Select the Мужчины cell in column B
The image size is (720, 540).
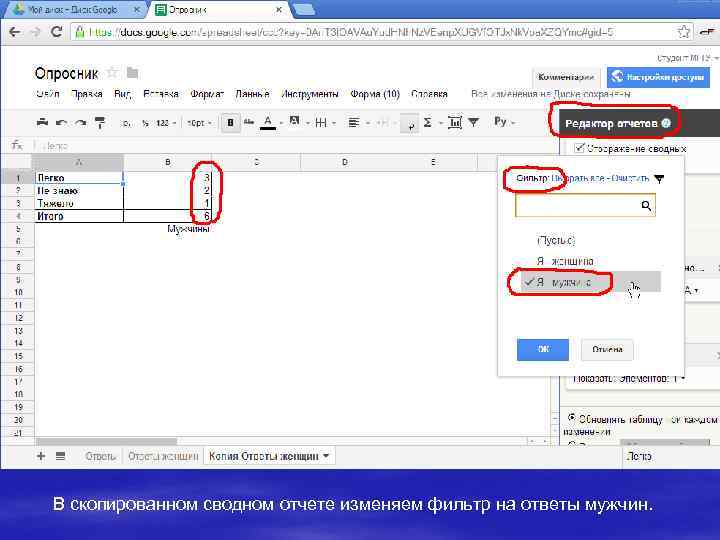tap(168, 229)
